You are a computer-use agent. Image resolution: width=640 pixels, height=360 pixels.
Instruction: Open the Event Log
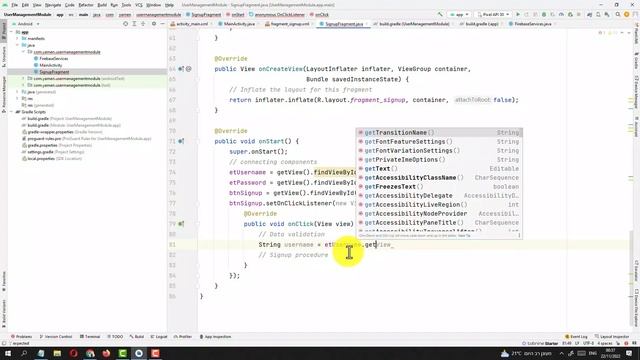tap(576, 337)
